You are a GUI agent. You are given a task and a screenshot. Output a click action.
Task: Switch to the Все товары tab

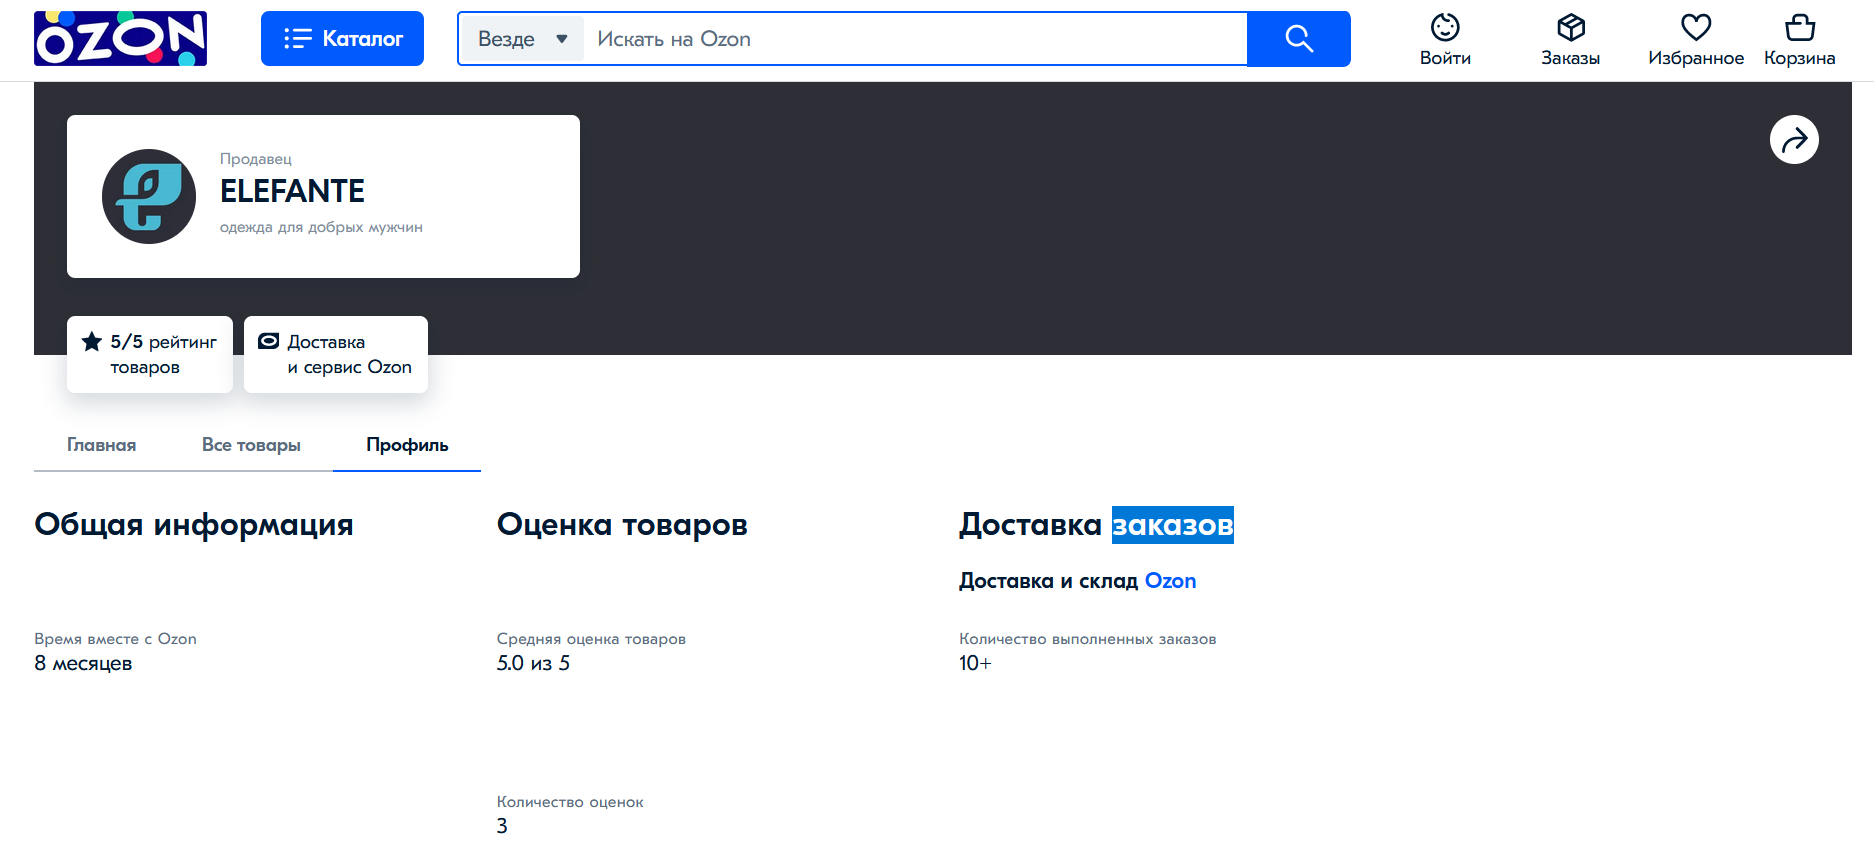251,445
